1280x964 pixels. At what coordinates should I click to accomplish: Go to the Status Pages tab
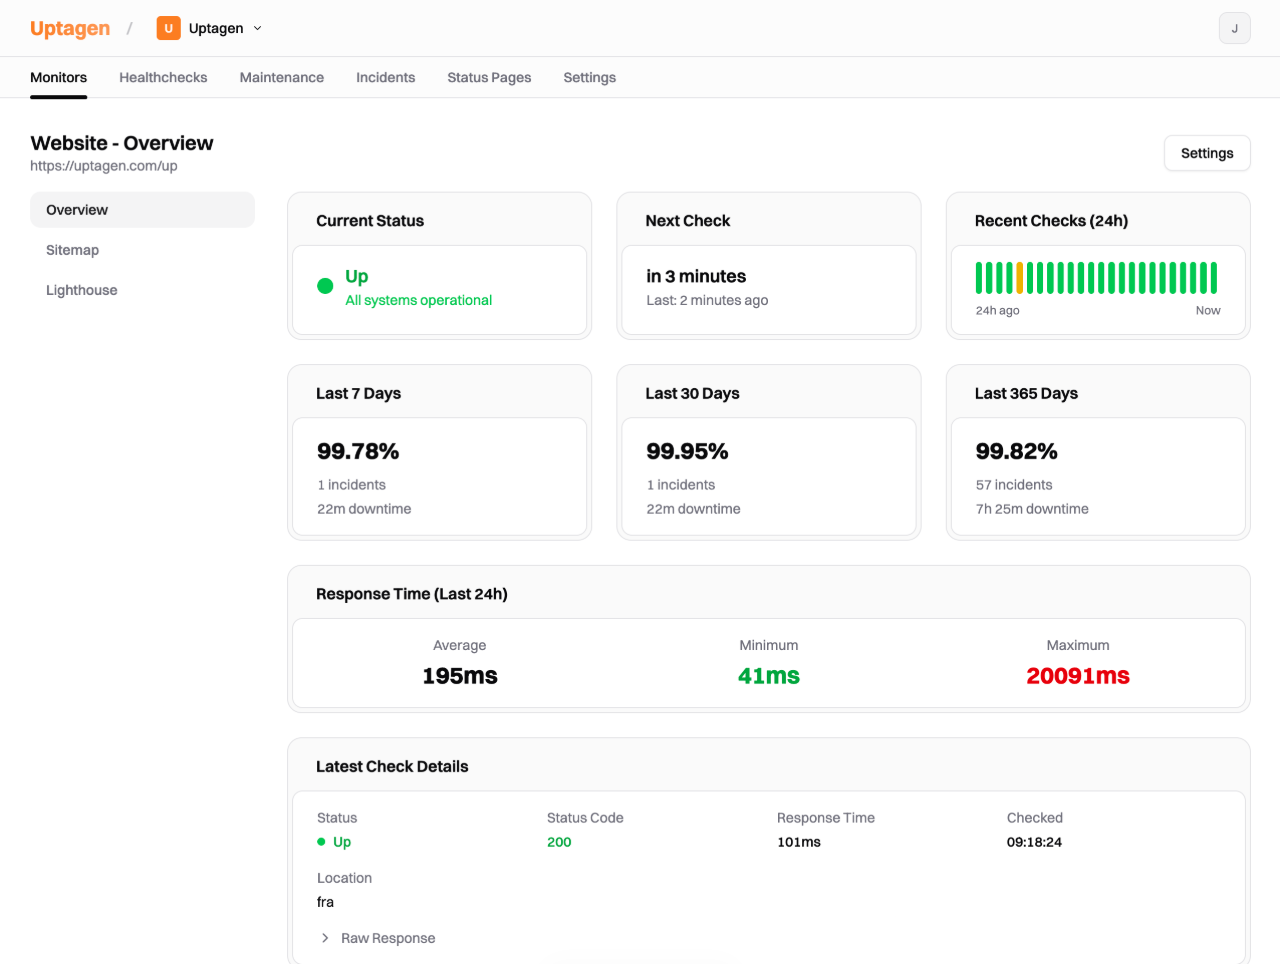tap(489, 77)
